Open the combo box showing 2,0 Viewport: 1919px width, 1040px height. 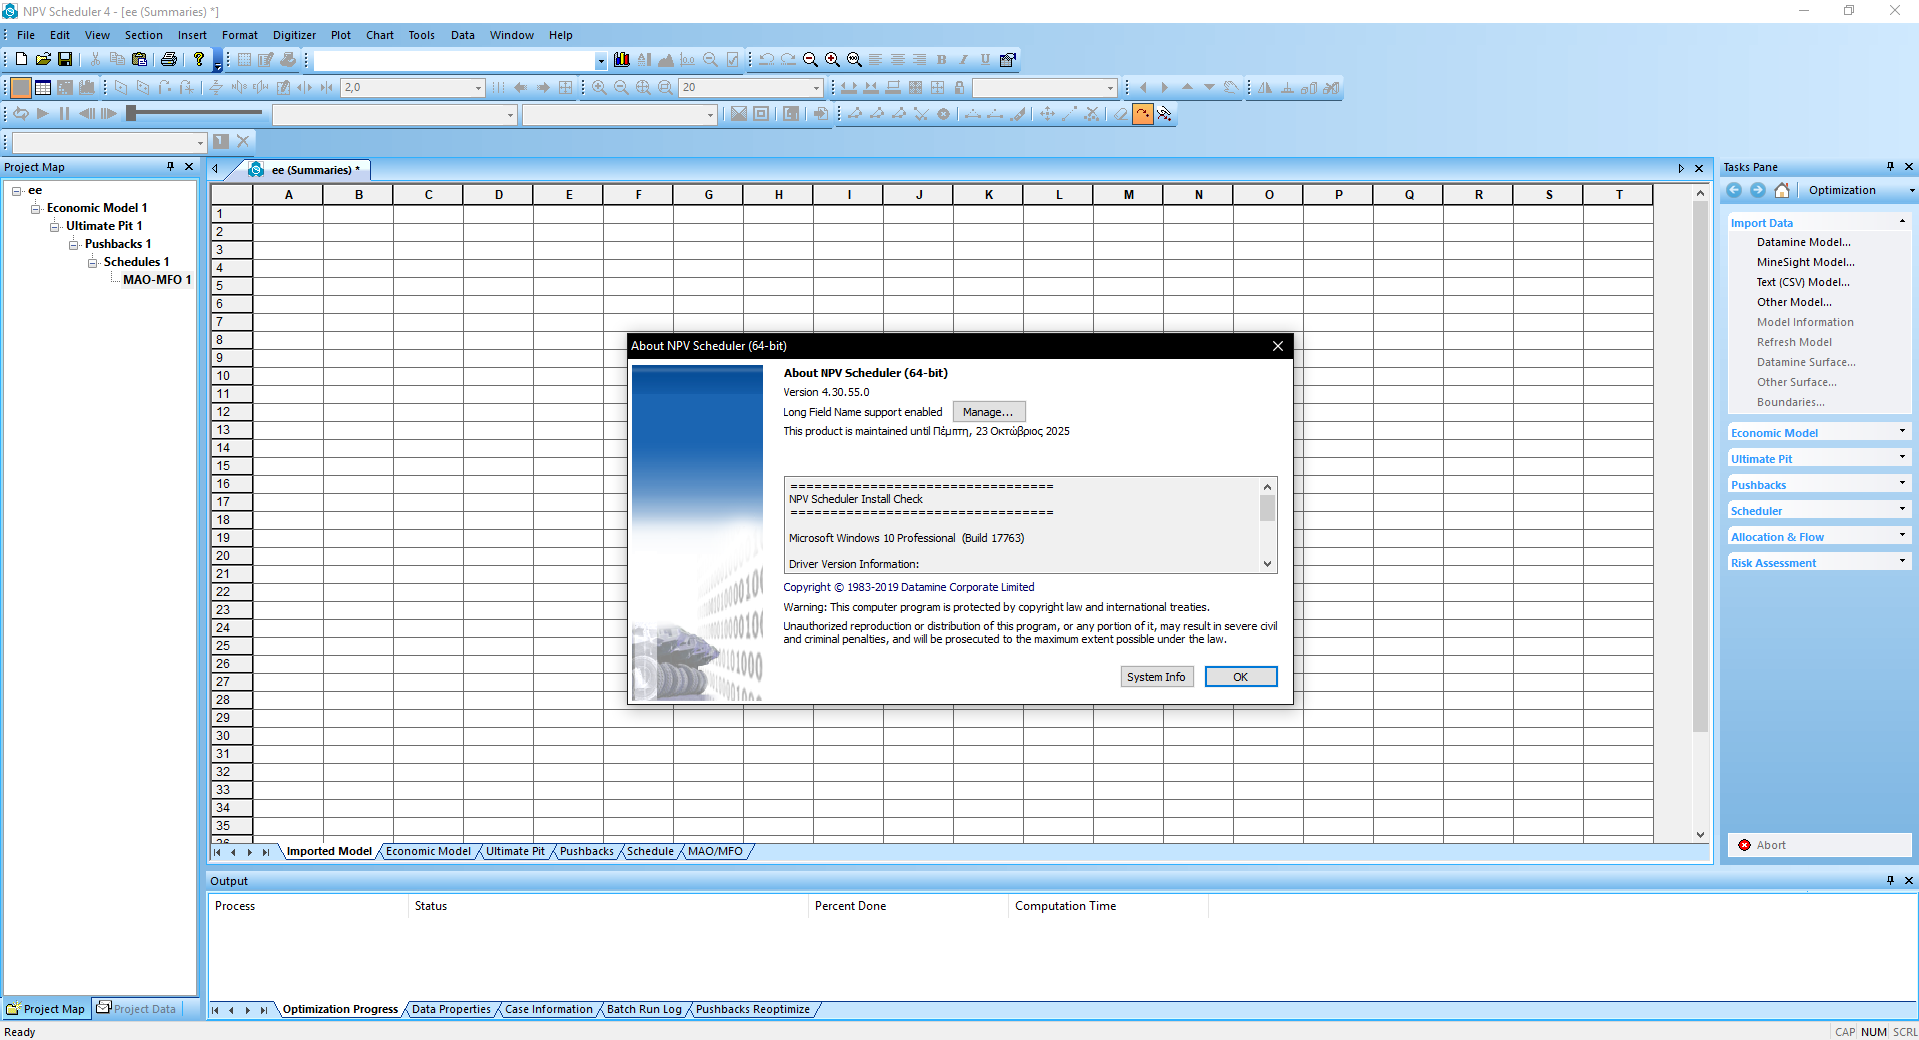[x=413, y=88]
